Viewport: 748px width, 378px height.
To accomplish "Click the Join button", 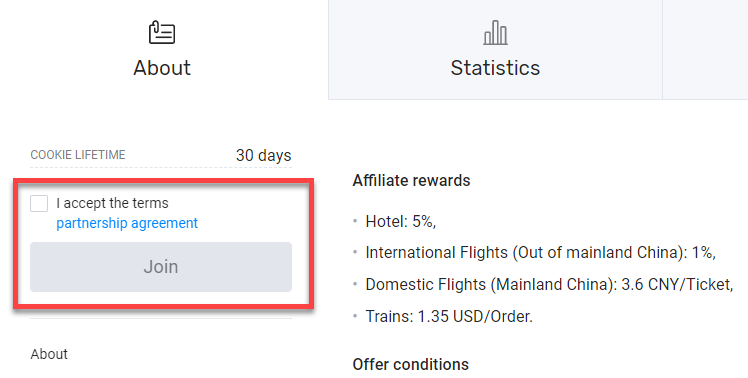I will point(161,267).
